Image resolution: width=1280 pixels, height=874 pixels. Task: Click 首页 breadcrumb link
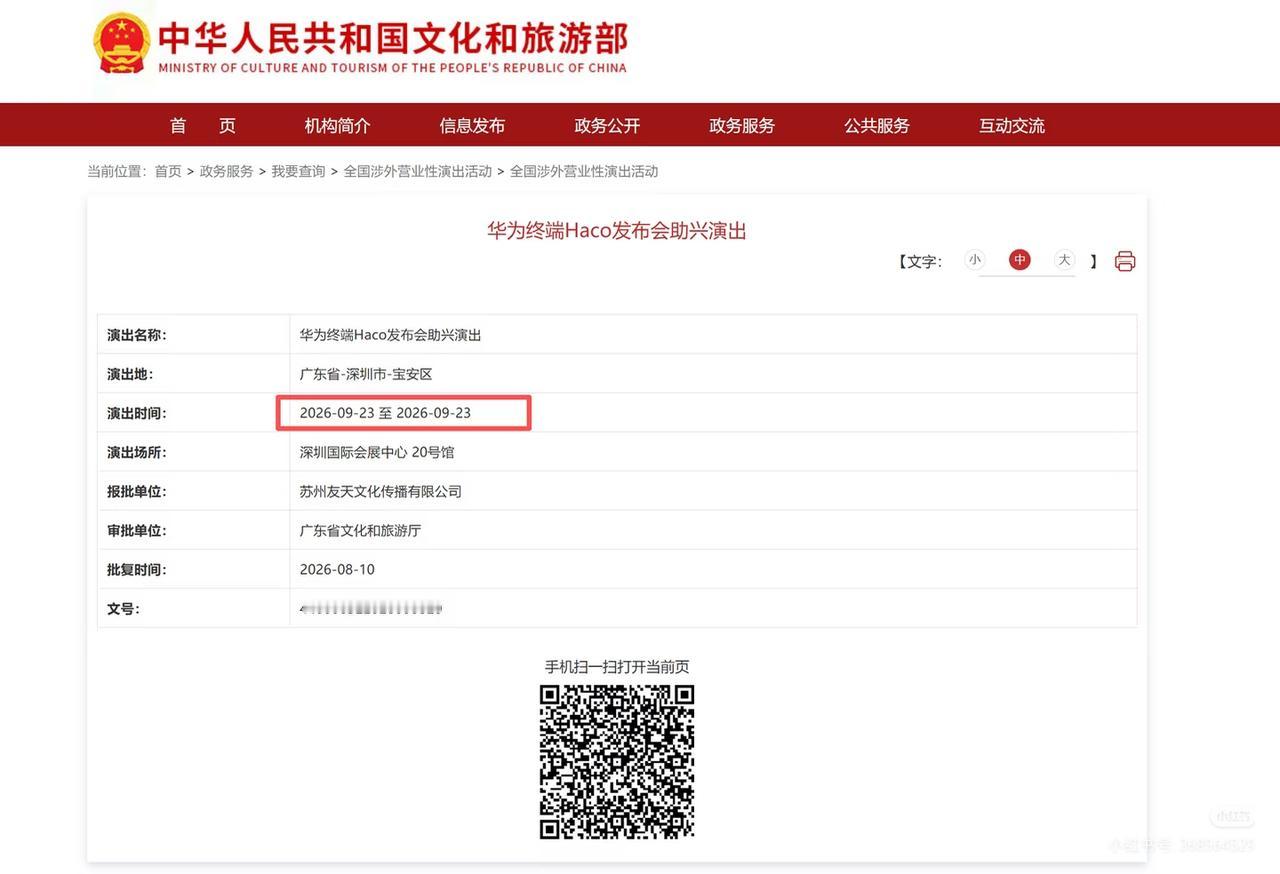(x=168, y=171)
